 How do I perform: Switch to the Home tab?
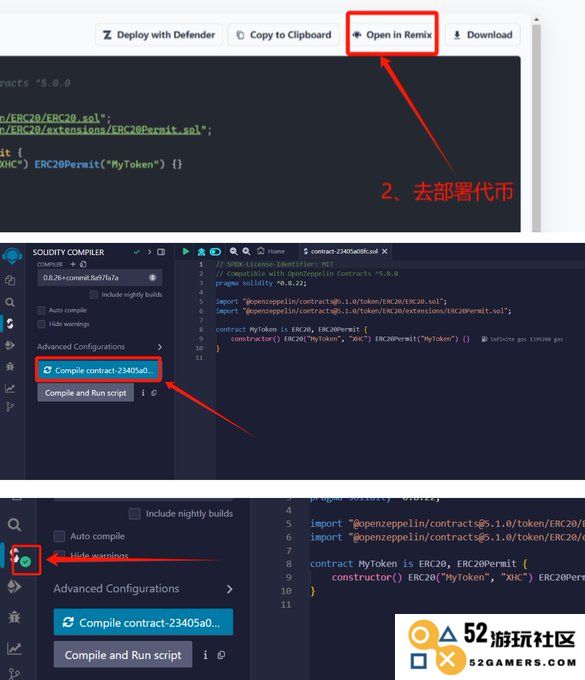[271, 251]
